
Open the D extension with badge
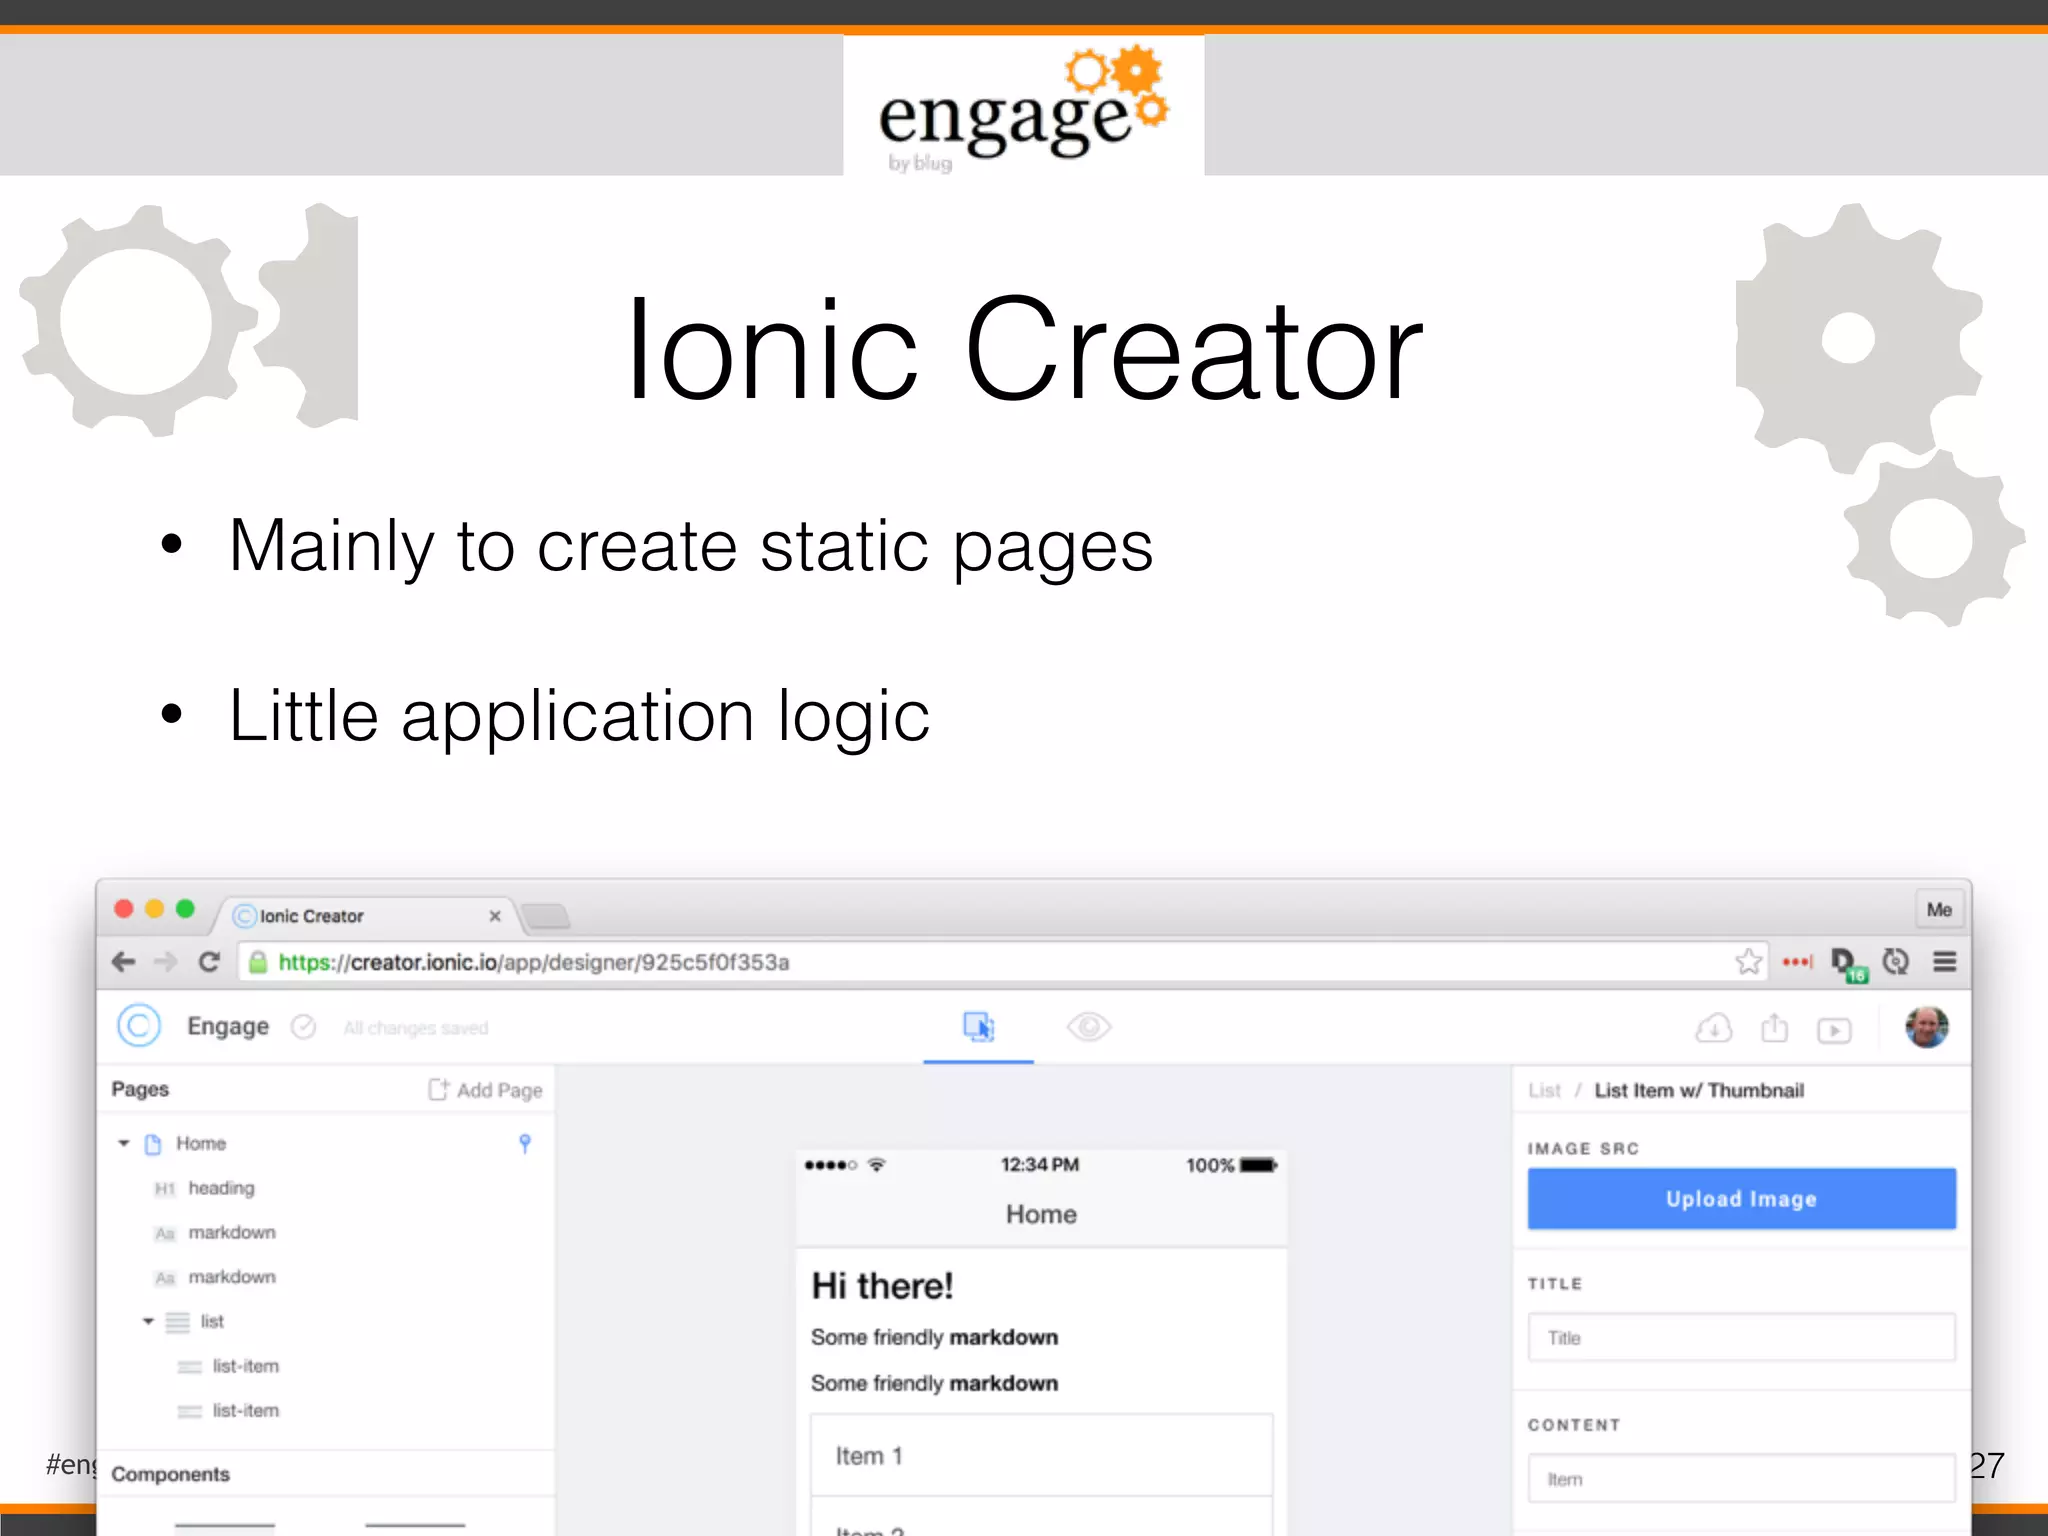click(x=1848, y=964)
